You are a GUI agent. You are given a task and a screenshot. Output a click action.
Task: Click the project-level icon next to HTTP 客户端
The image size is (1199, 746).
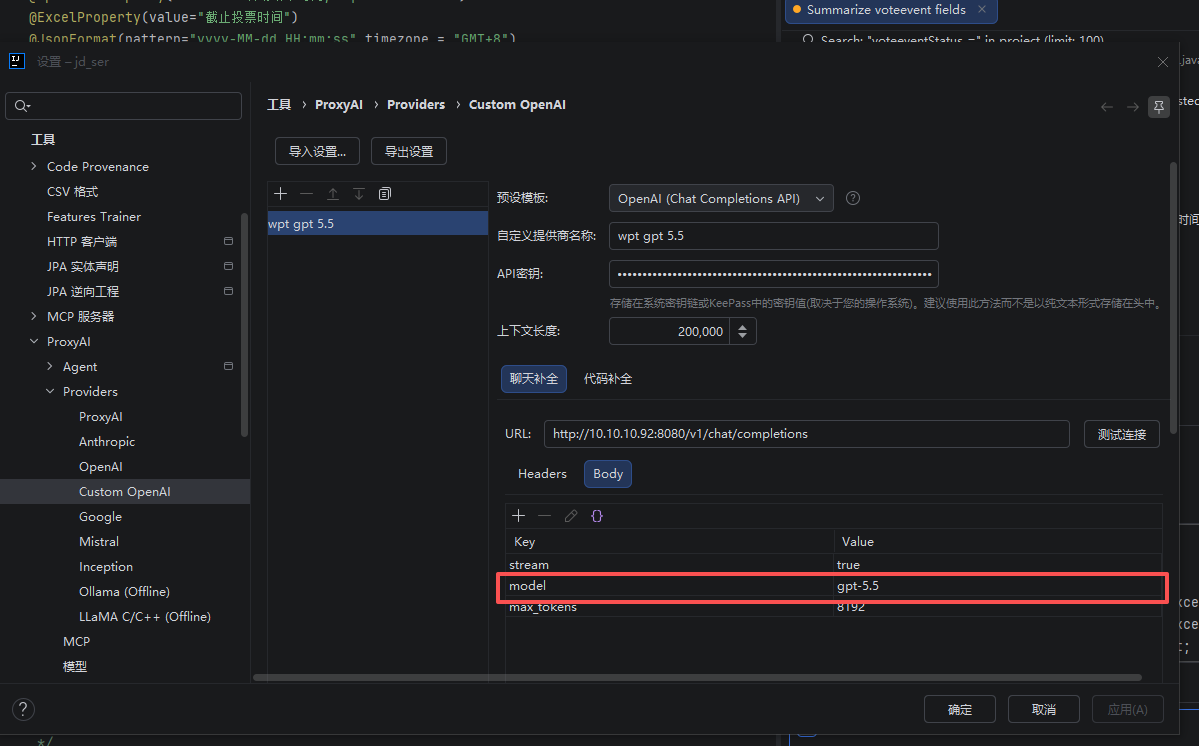coord(228,242)
